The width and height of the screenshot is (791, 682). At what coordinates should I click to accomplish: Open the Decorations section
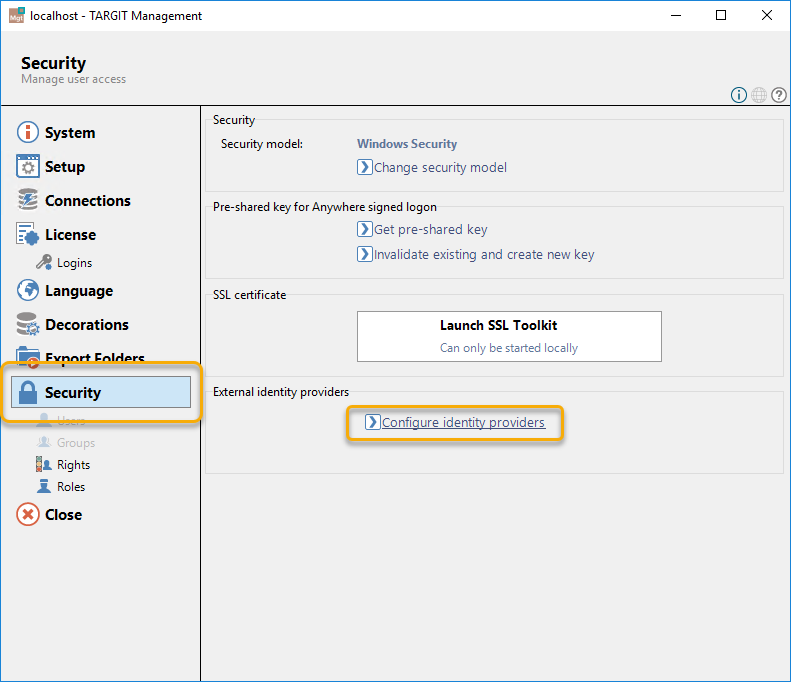pyautogui.click(x=87, y=324)
